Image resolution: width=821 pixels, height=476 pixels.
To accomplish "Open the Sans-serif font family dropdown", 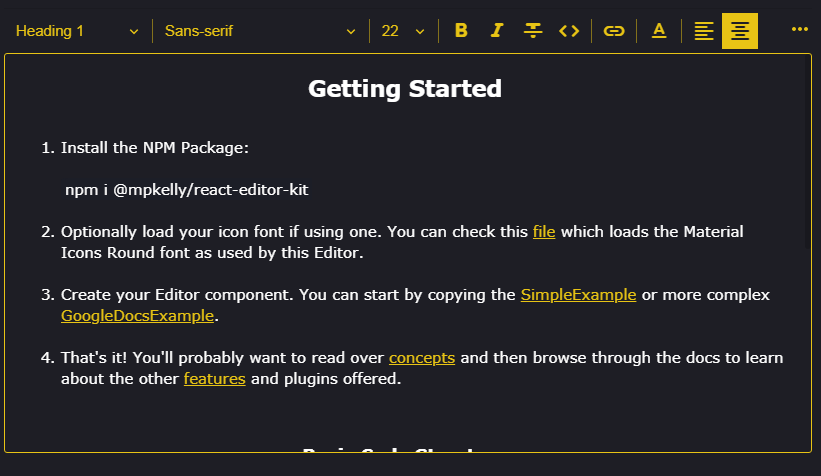I will [260, 31].
